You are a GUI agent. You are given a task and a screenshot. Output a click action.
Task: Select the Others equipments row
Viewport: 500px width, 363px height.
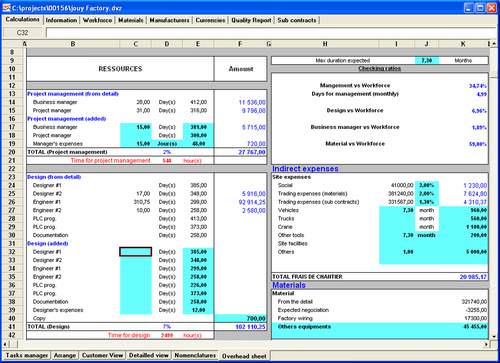coord(380,327)
